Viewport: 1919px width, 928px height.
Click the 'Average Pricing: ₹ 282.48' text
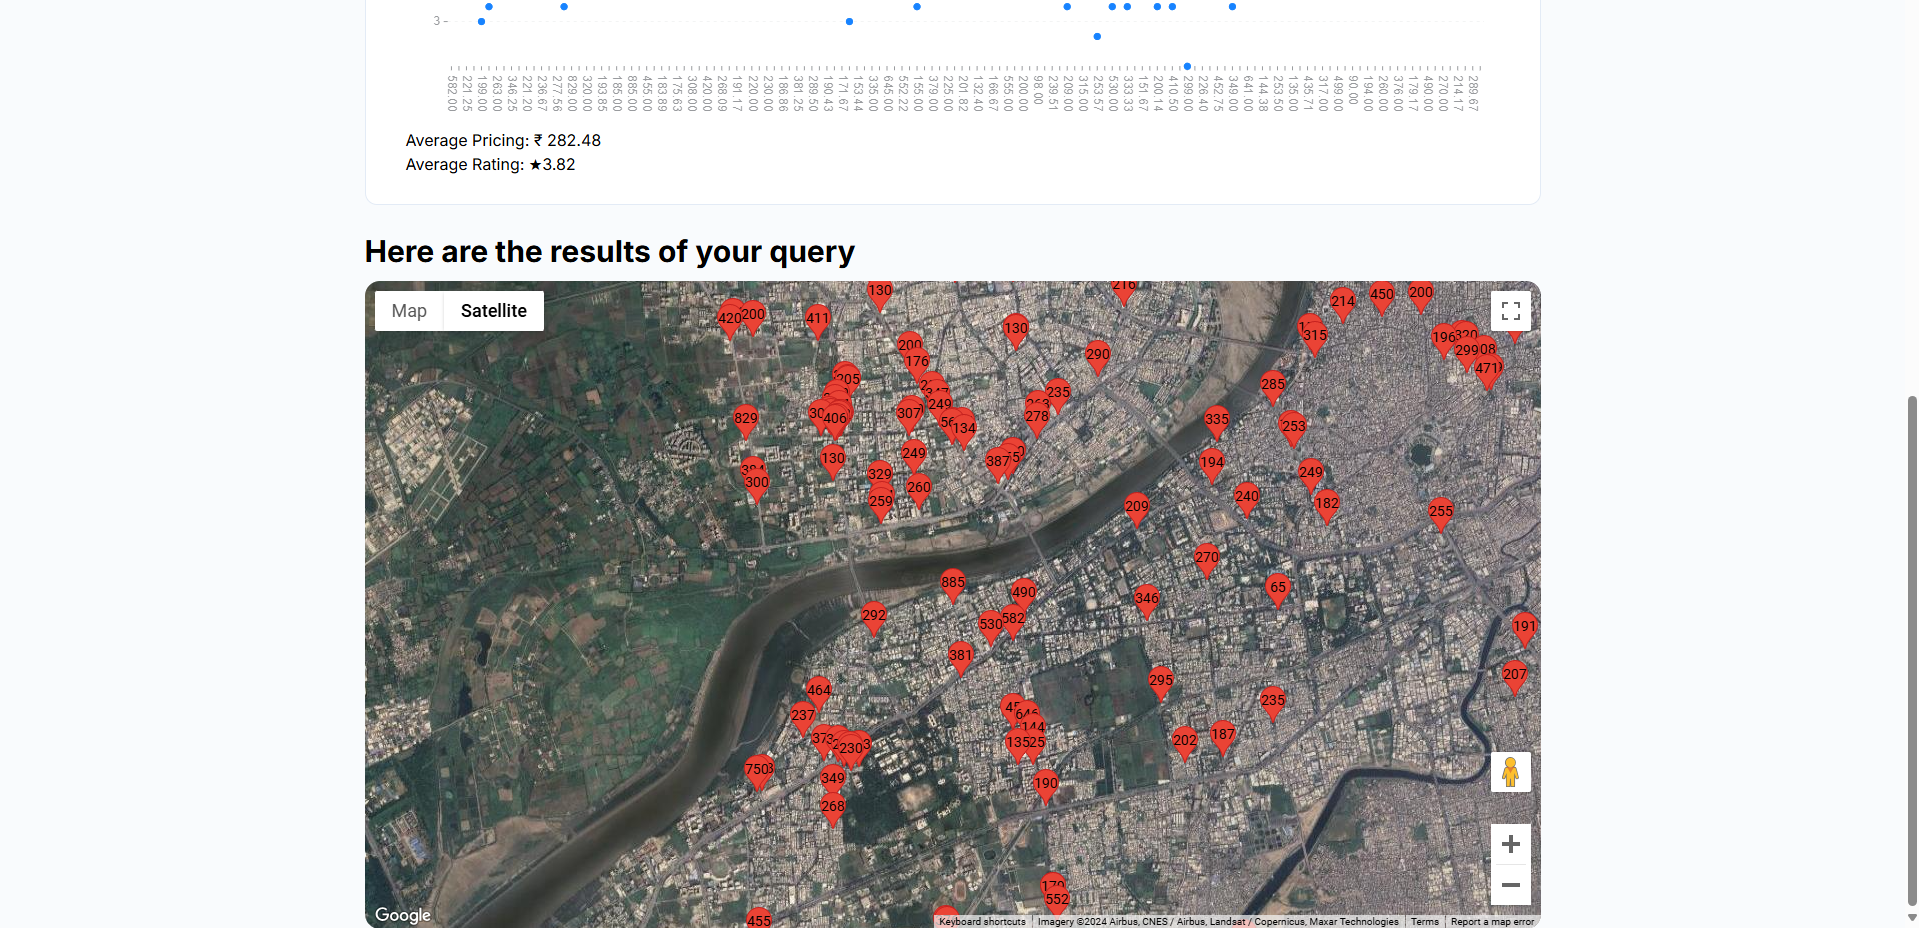[503, 141]
